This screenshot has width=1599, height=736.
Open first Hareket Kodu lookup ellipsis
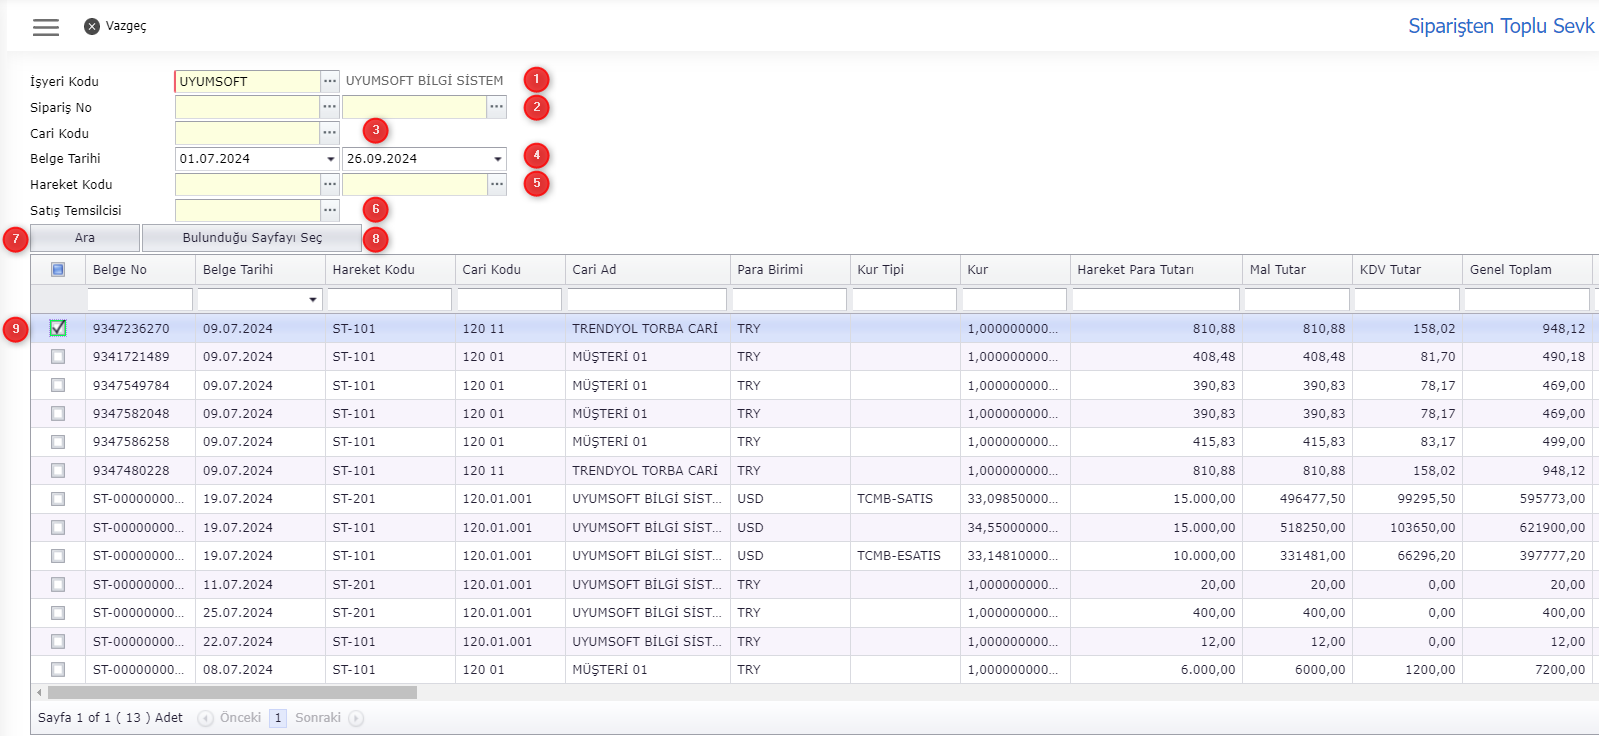tap(330, 184)
